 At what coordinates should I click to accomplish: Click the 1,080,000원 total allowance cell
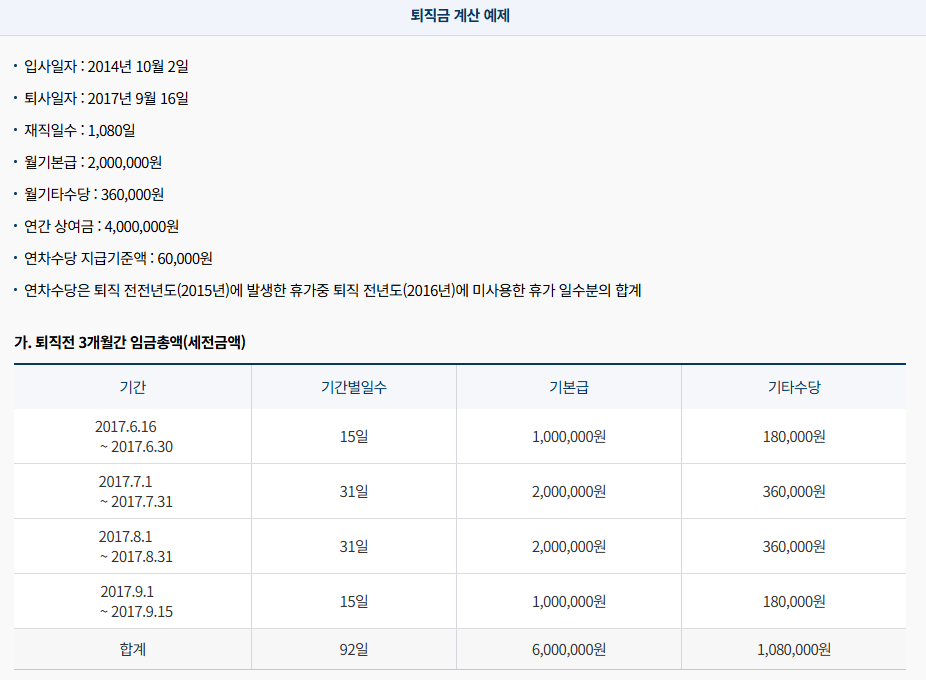(x=794, y=649)
